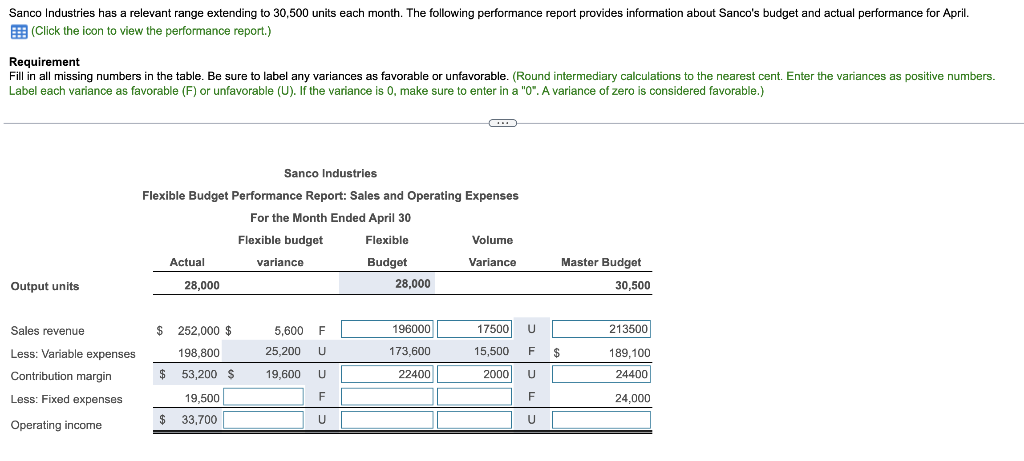Click Fixed expenses Flexible Budget field

coord(388,397)
